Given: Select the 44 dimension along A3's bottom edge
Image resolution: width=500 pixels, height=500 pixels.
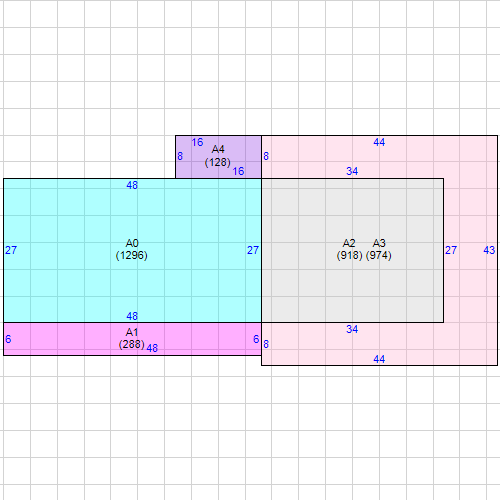Looking at the screenshot, I should coord(379,359).
